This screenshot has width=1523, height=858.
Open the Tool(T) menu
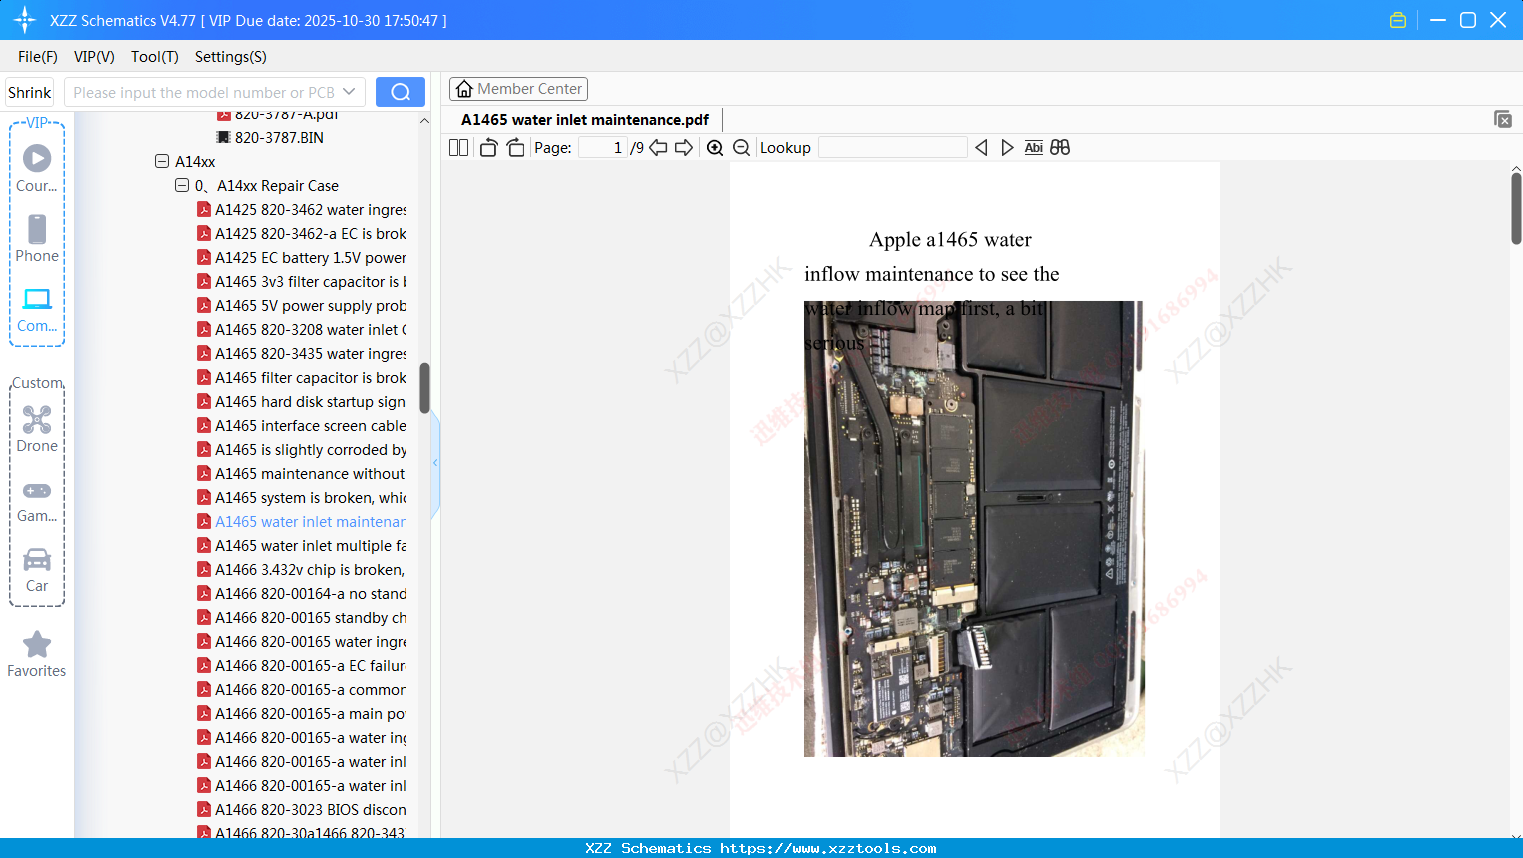tap(155, 57)
